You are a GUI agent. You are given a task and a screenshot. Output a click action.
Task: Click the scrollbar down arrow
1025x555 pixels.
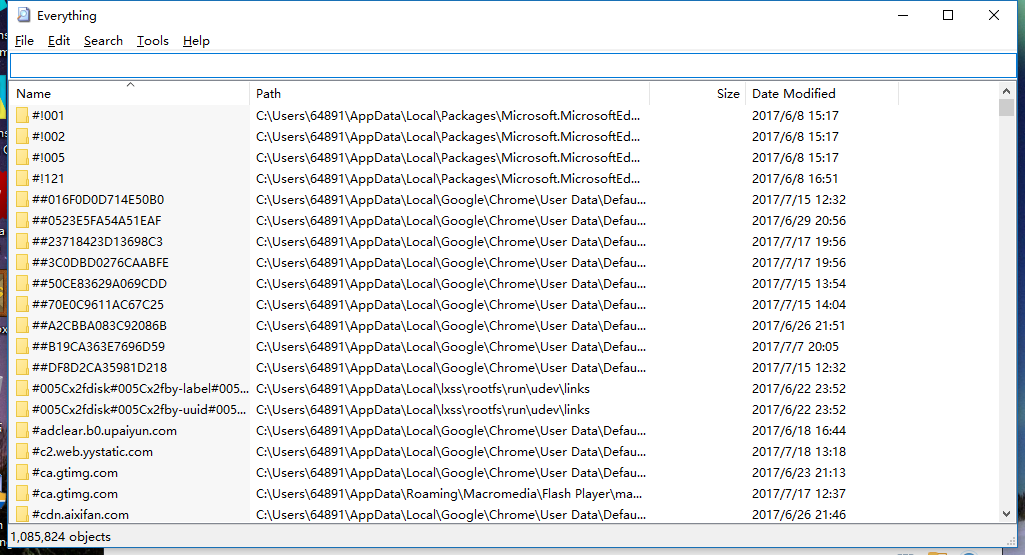pyautogui.click(x=1006, y=513)
